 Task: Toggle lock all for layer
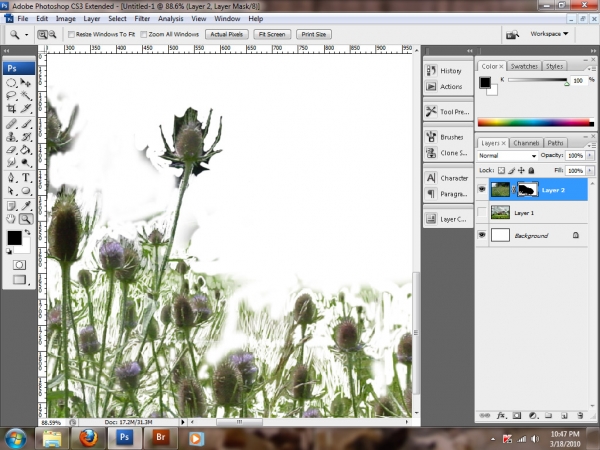(x=531, y=171)
